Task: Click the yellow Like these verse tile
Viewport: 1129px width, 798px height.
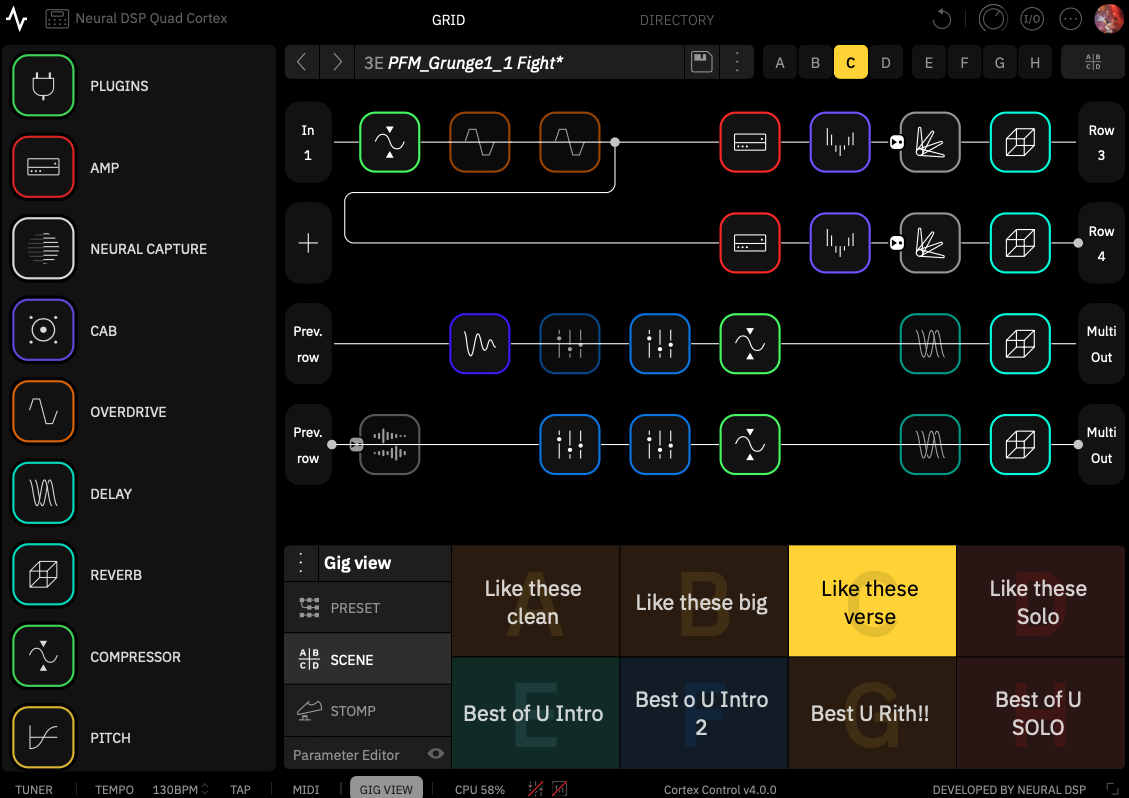Action: pos(872,601)
